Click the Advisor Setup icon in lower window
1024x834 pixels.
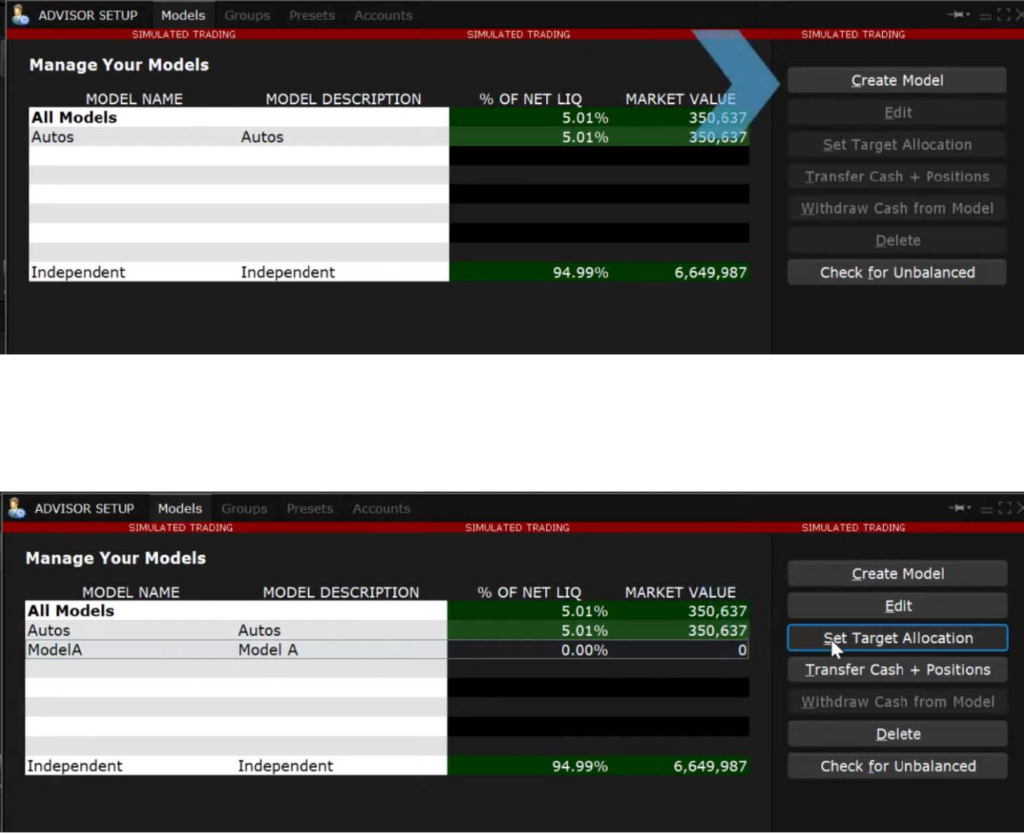click(17, 508)
